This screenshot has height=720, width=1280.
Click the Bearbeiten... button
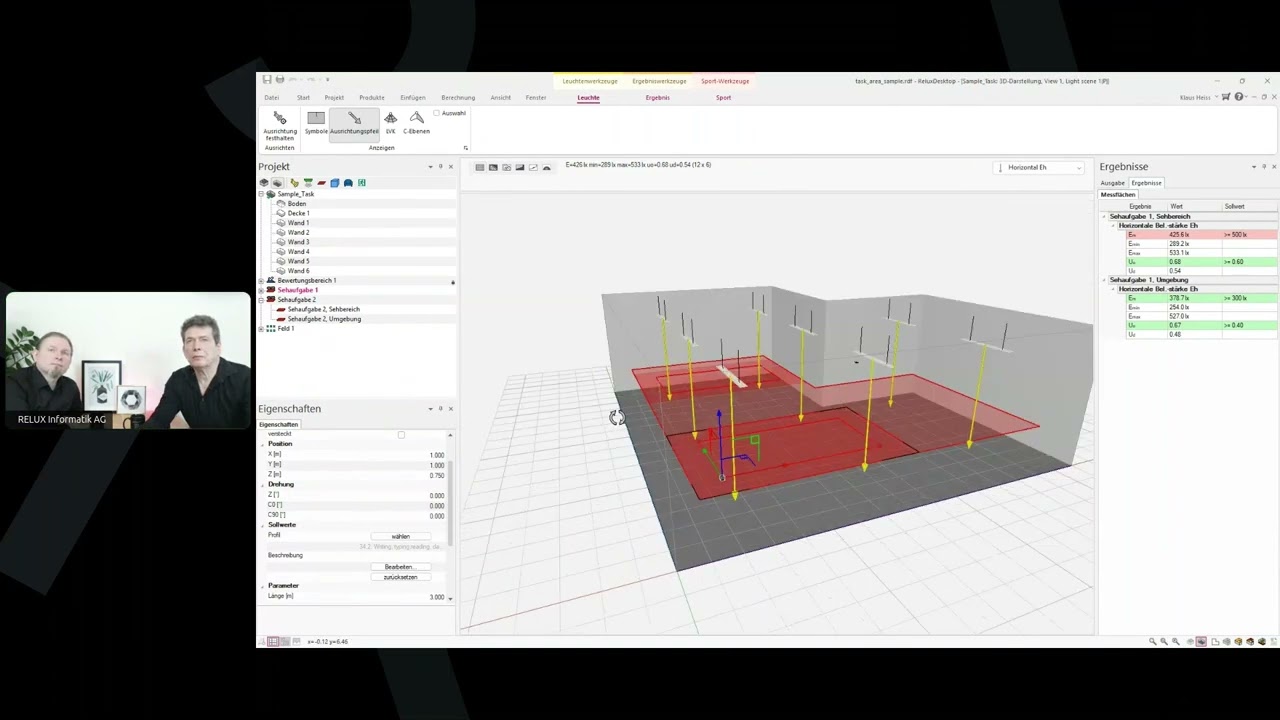(x=401, y=567)
